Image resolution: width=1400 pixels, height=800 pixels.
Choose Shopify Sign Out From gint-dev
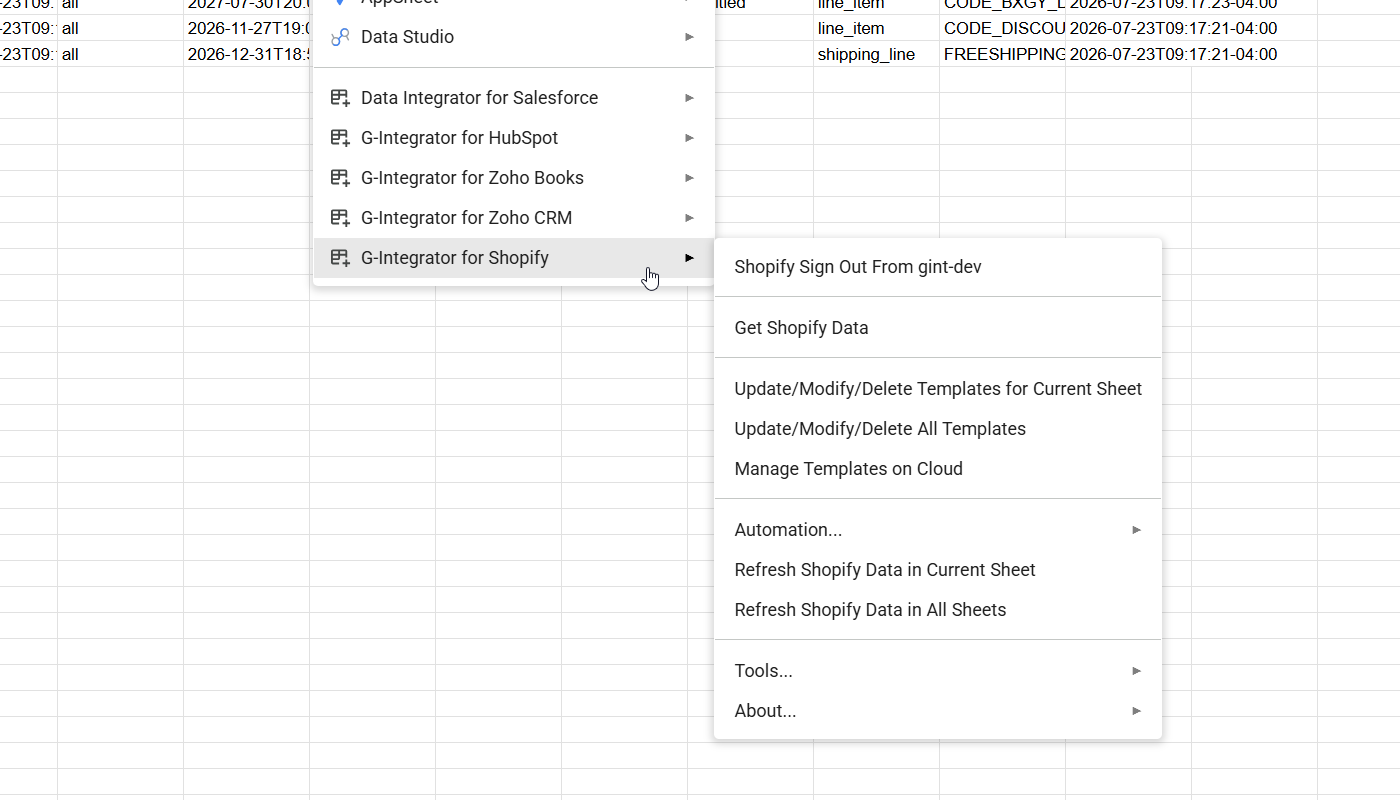(938, 267)
